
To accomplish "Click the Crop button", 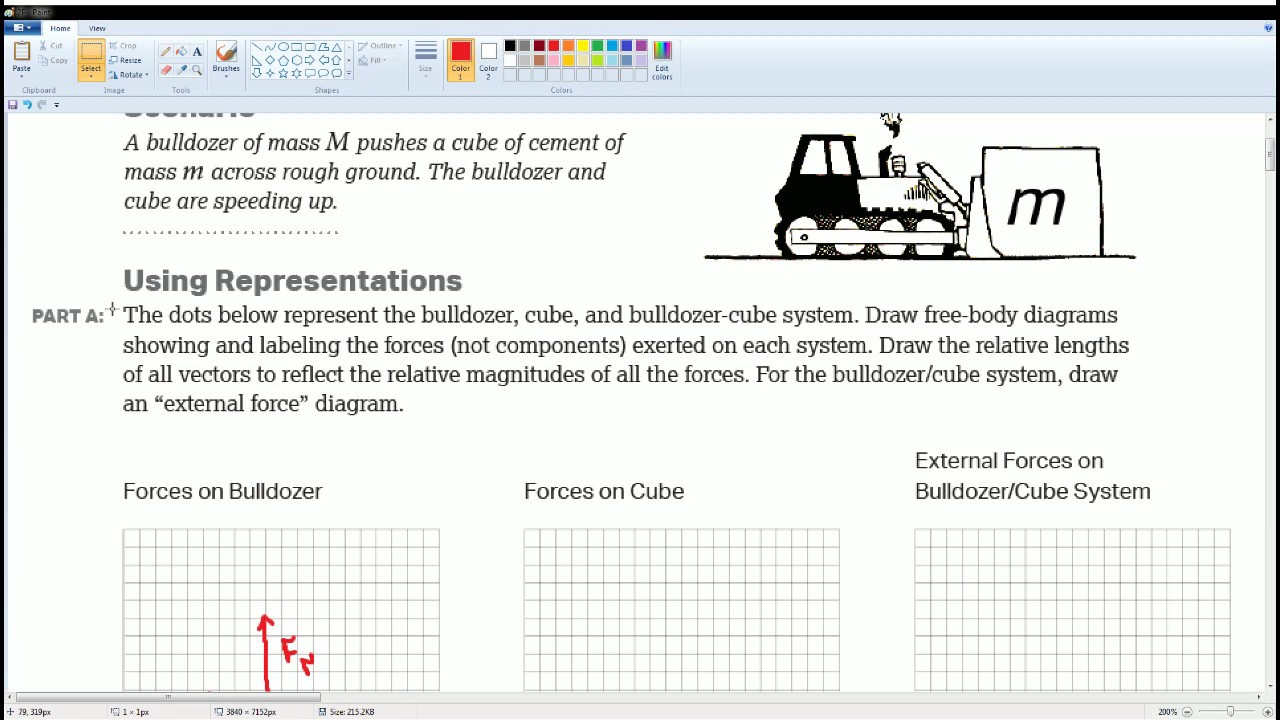I will (x=123, y=46).
